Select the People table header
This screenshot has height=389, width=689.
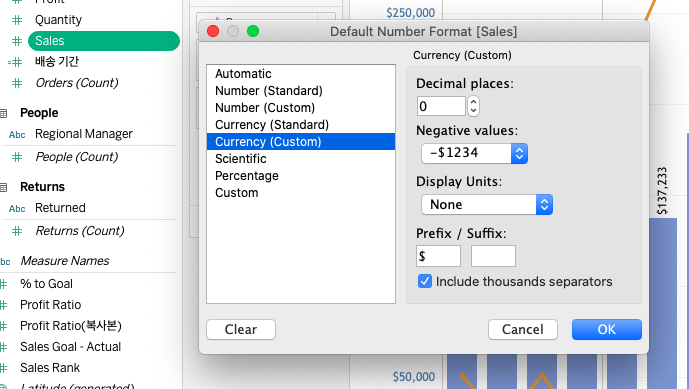(39, 113)
